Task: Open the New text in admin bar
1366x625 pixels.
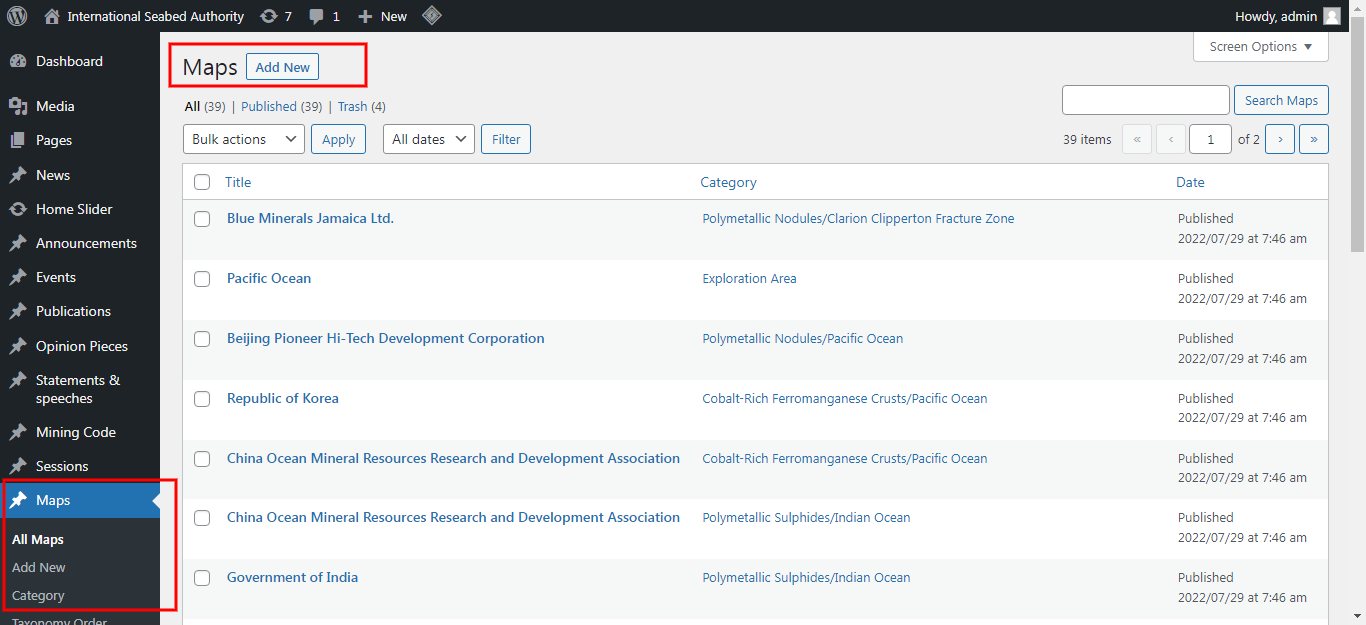Action: tap(394, 16)
